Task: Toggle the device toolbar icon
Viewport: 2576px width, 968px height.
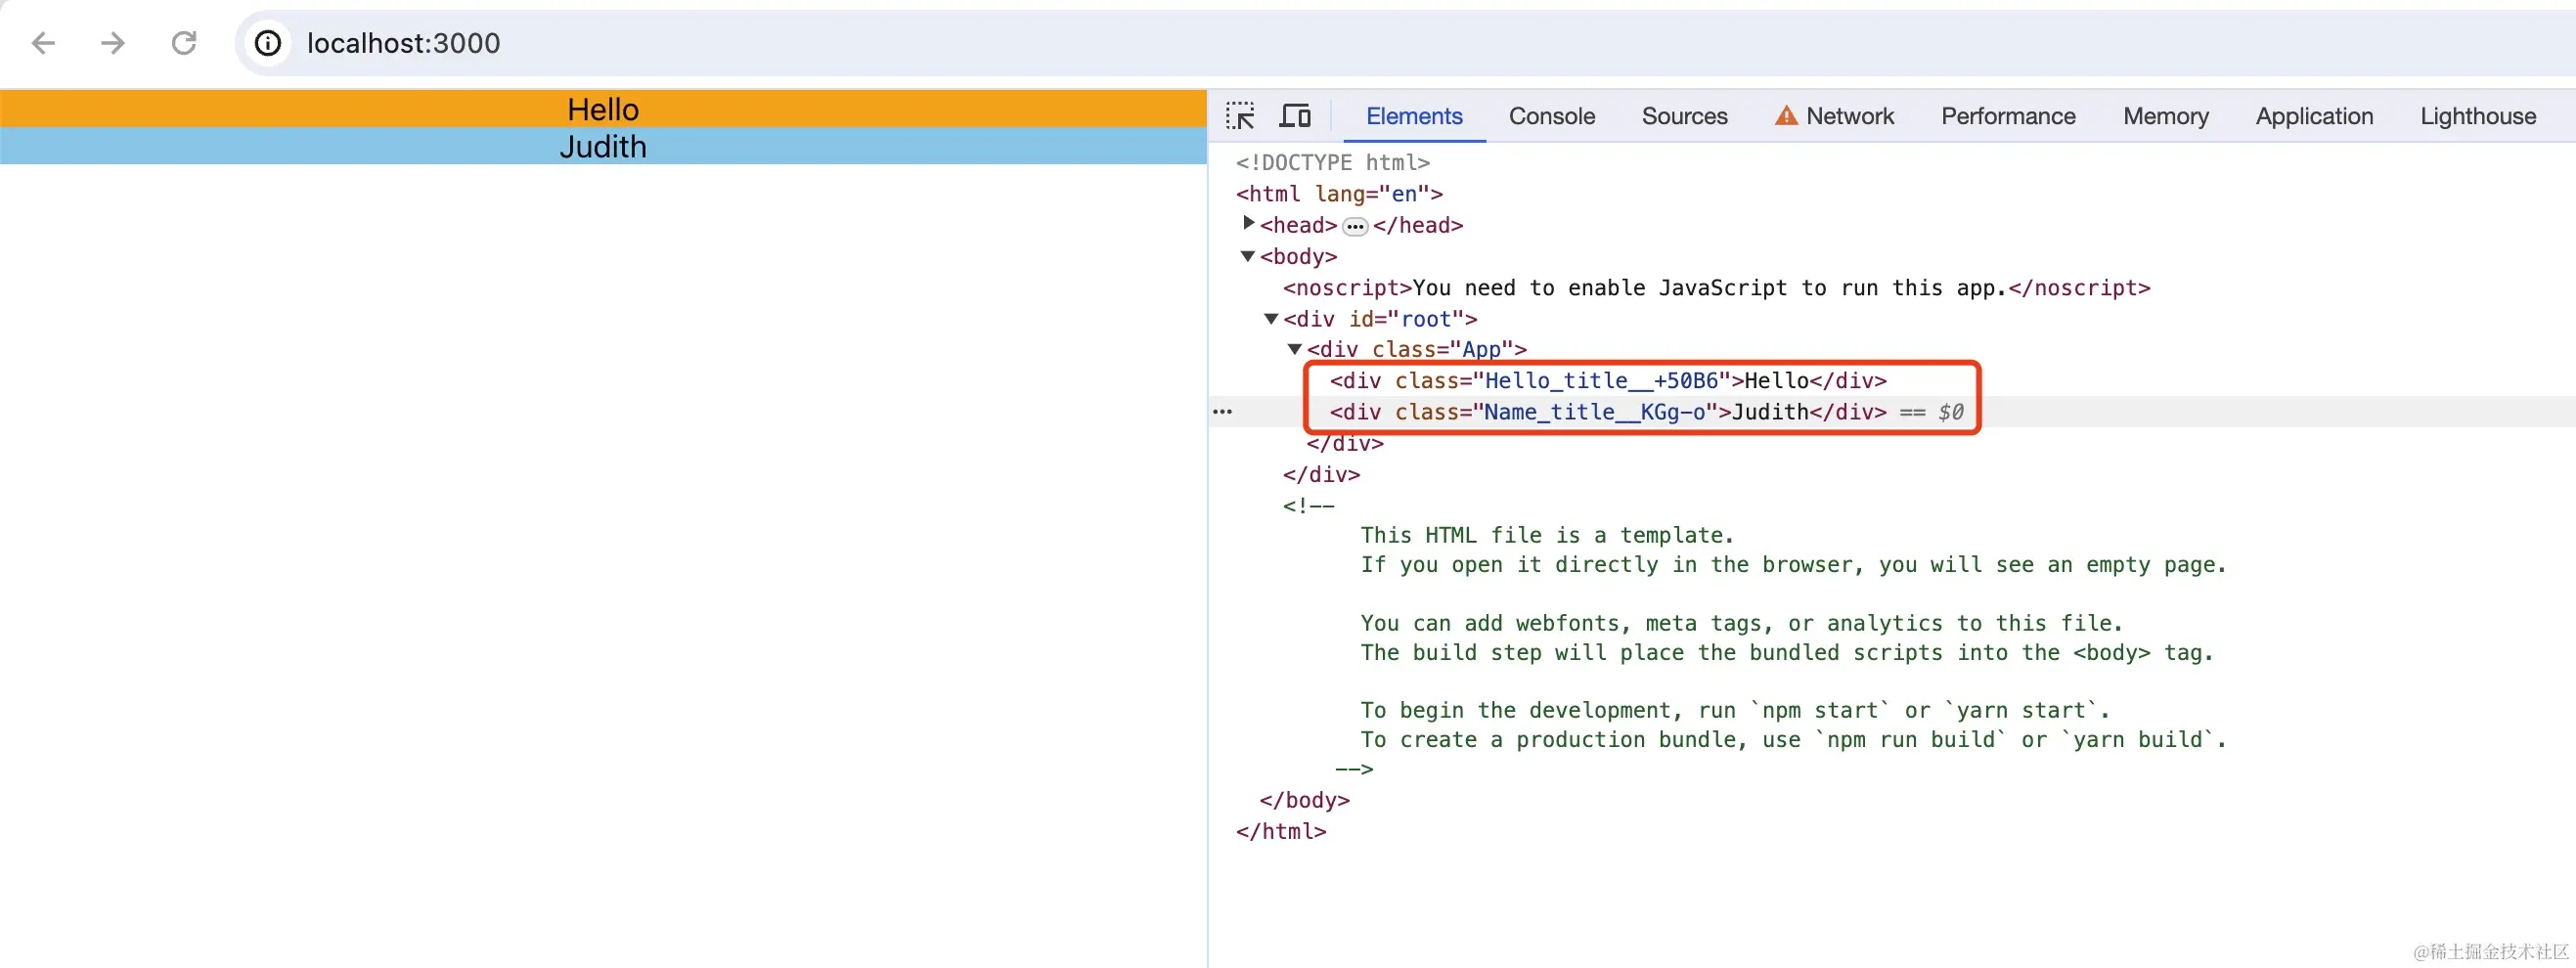Action: [x=1295, y=116]
